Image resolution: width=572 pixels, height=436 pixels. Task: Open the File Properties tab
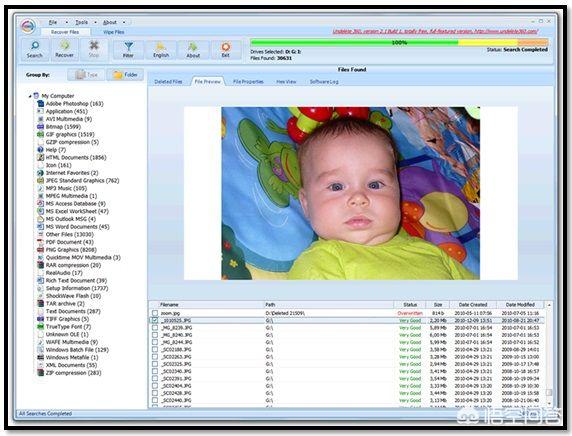[x=248, y=82]
